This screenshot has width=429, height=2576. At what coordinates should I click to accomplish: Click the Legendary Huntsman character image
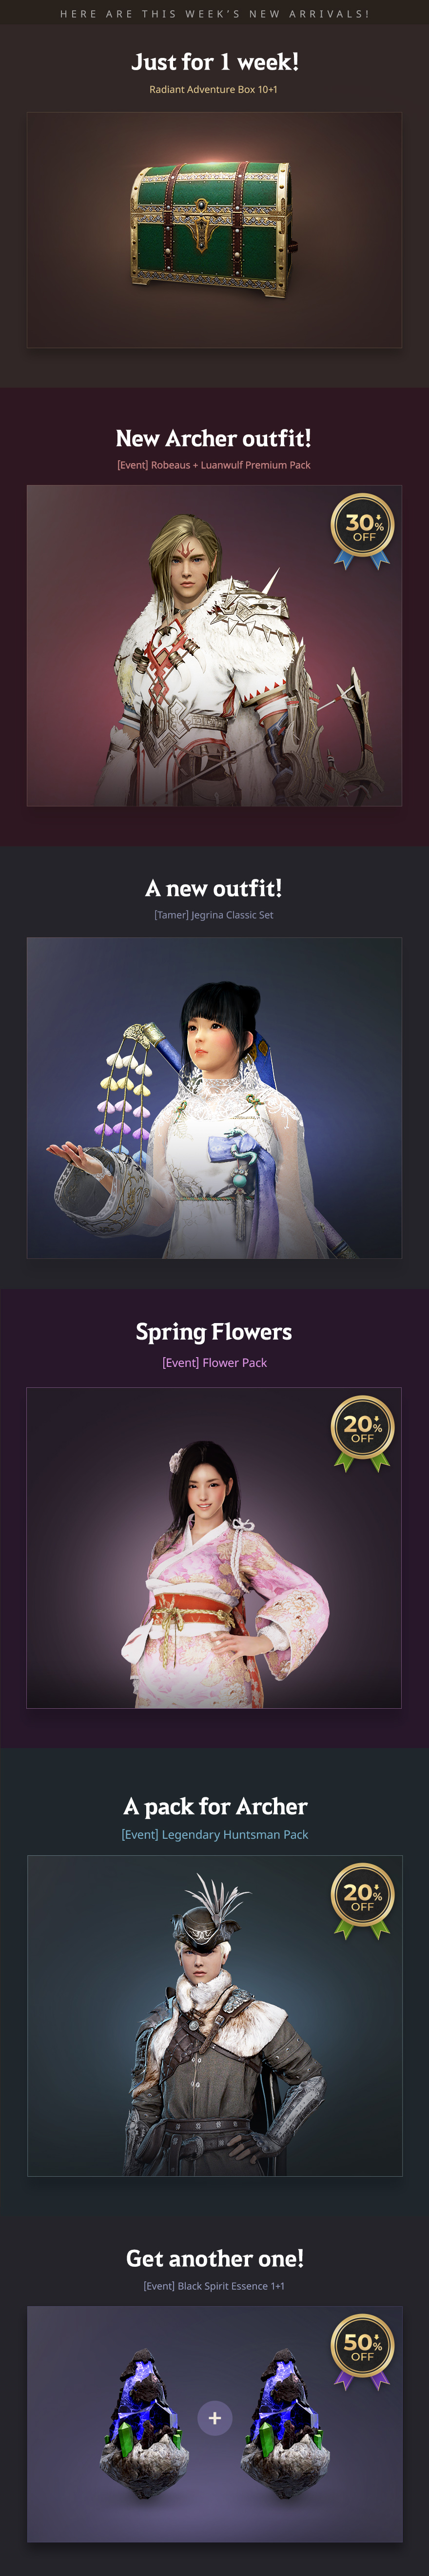(214, 2016)
